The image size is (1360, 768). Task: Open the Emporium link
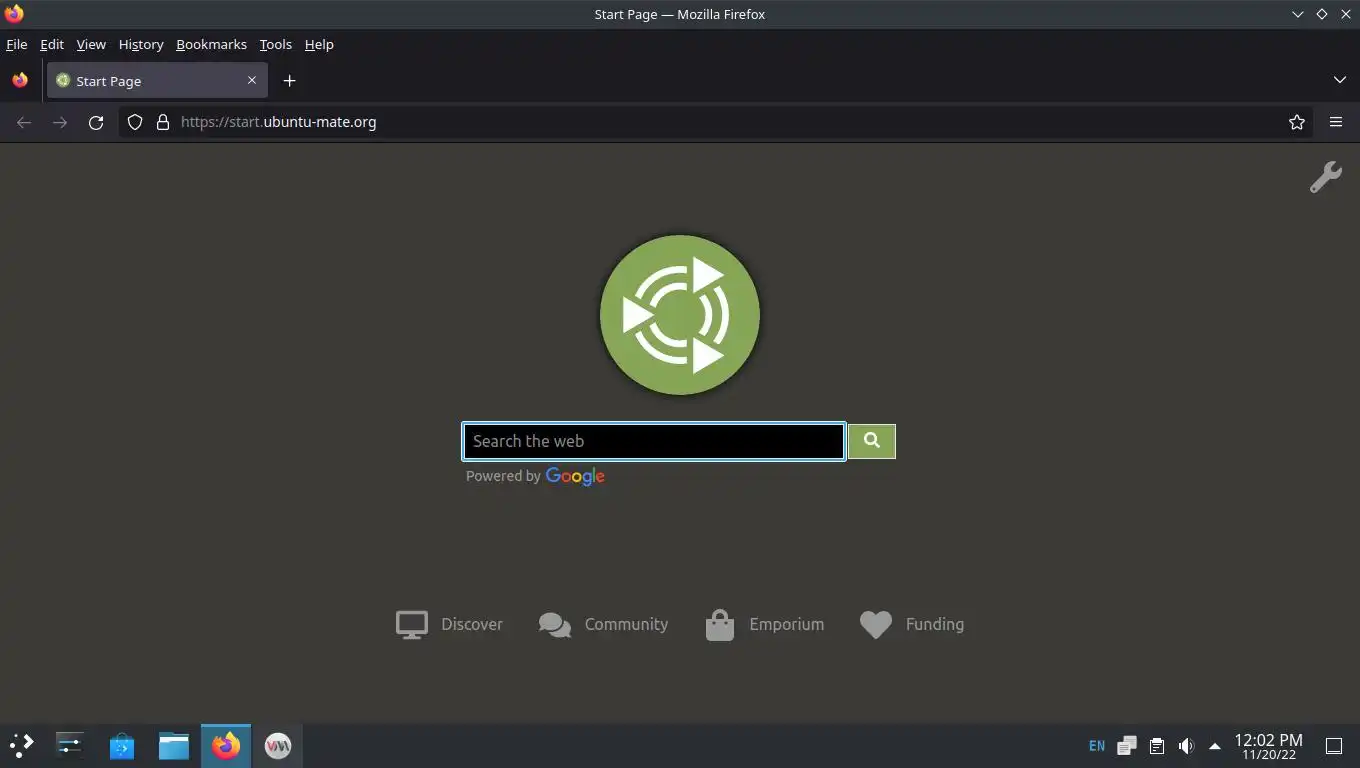765,624
